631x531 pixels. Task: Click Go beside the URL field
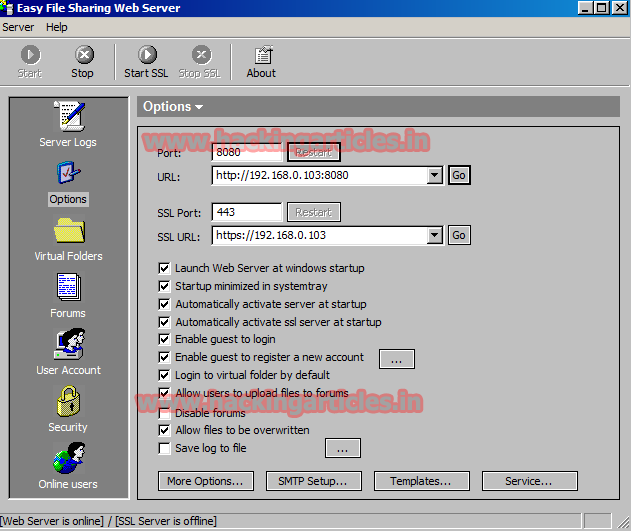(459, 175)
